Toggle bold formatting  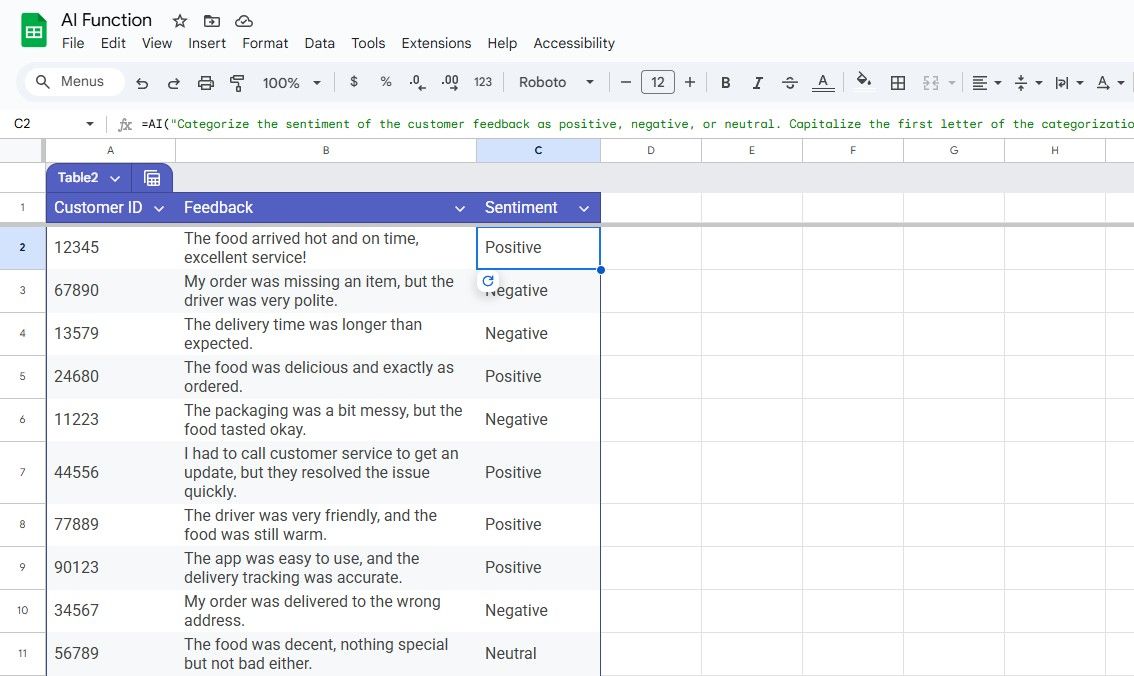click(725, 82)
